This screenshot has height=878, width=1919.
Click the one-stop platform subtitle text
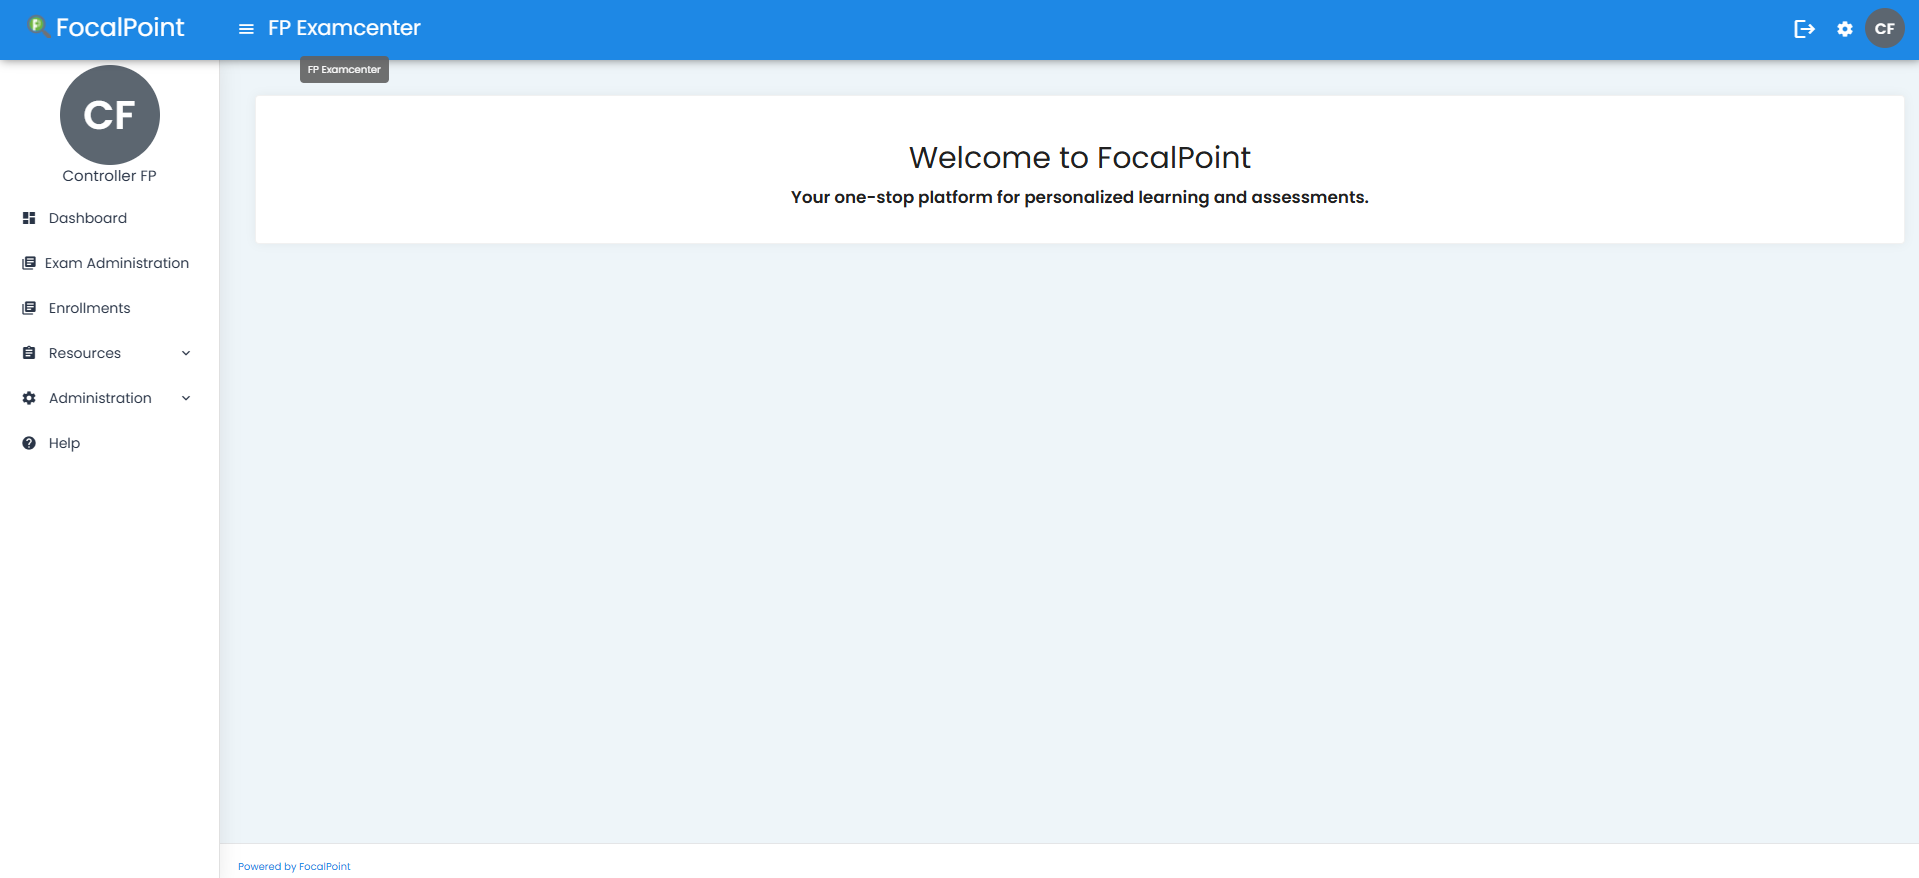1080,197
